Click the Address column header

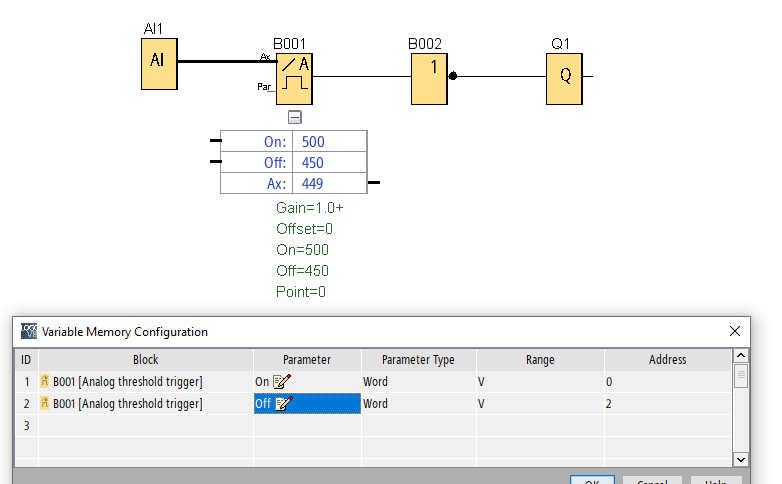667,360
